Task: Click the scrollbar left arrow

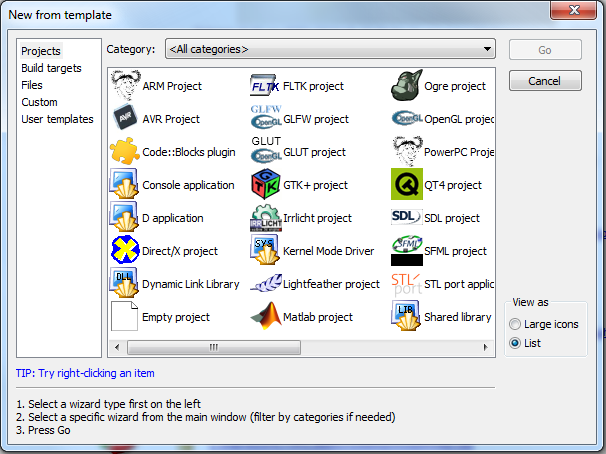Action: tap(117, 347)
